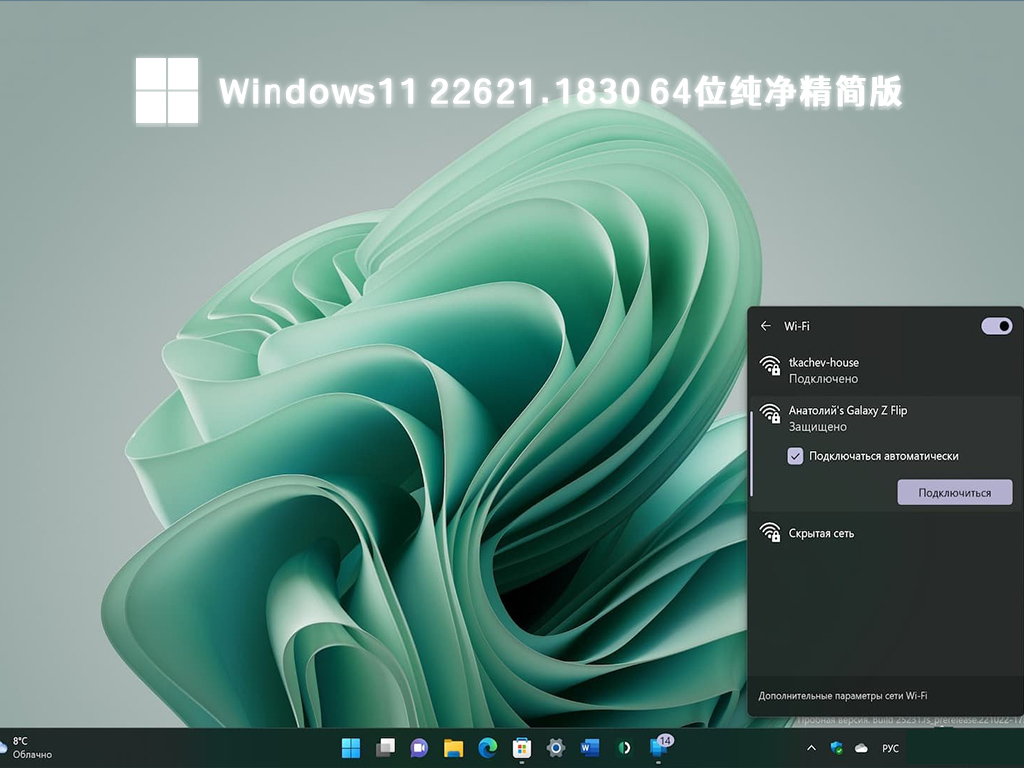Open Windows Security shield in the tray
Image resolution: width=1024 pixels, height=768 pixels.
[837, 748]
